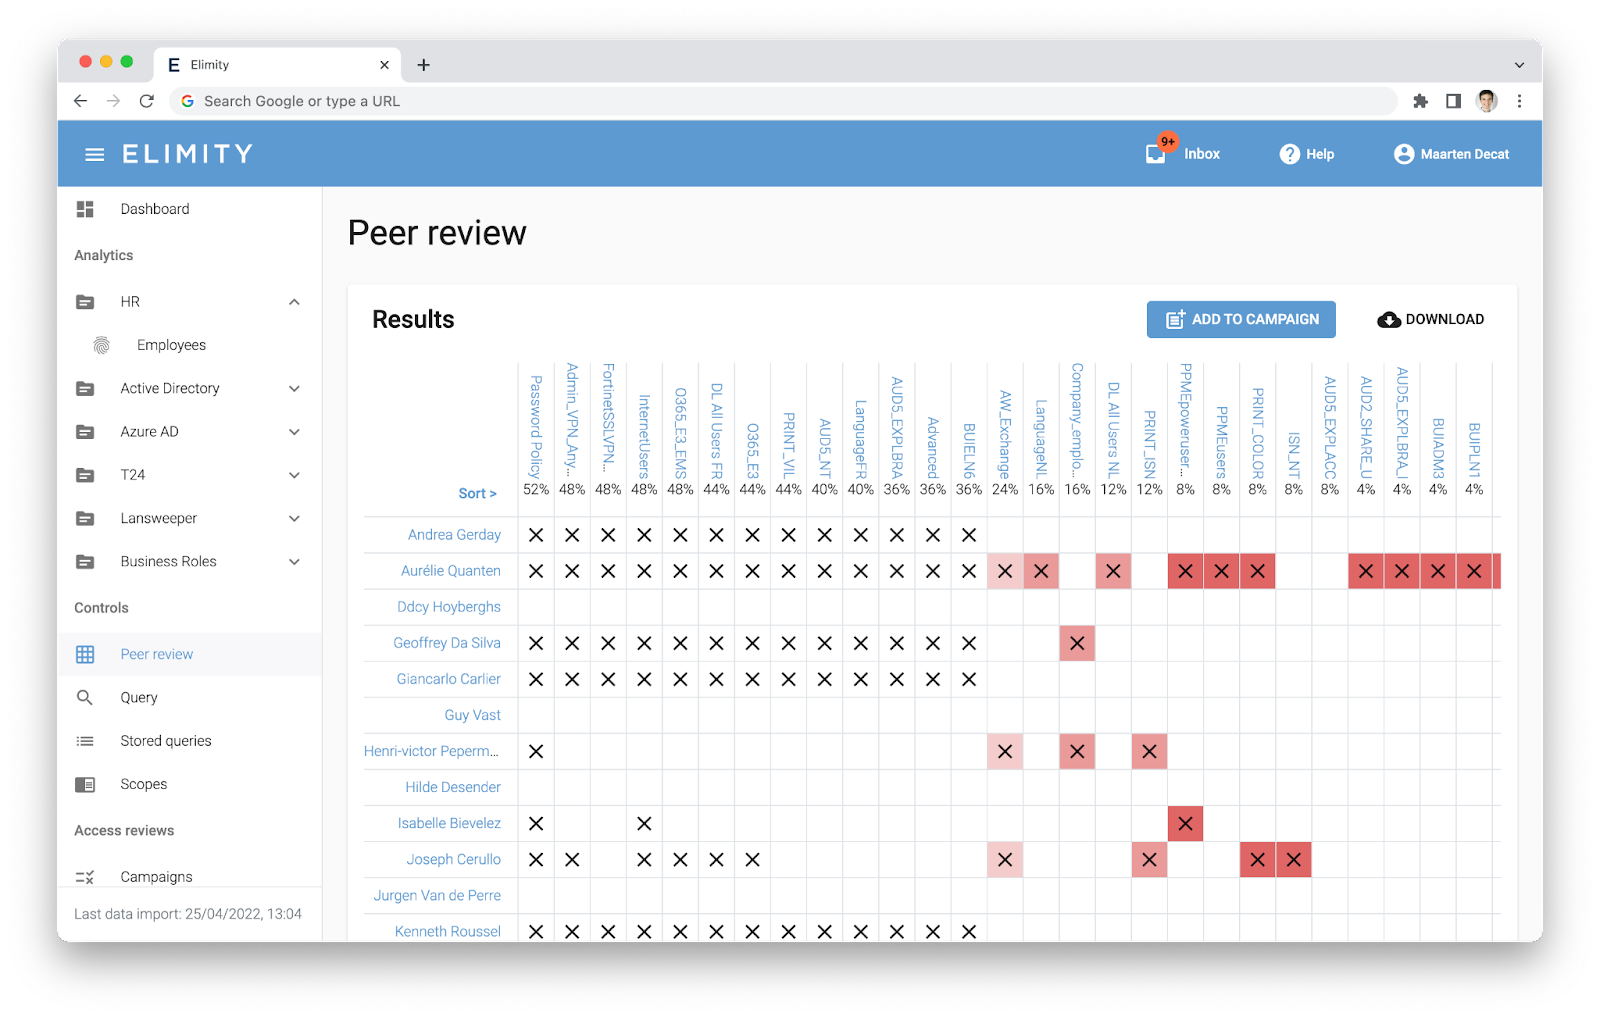Click the hamburger menu beside ELIMITY
1600x1017 pixels.
coord(95,153)
